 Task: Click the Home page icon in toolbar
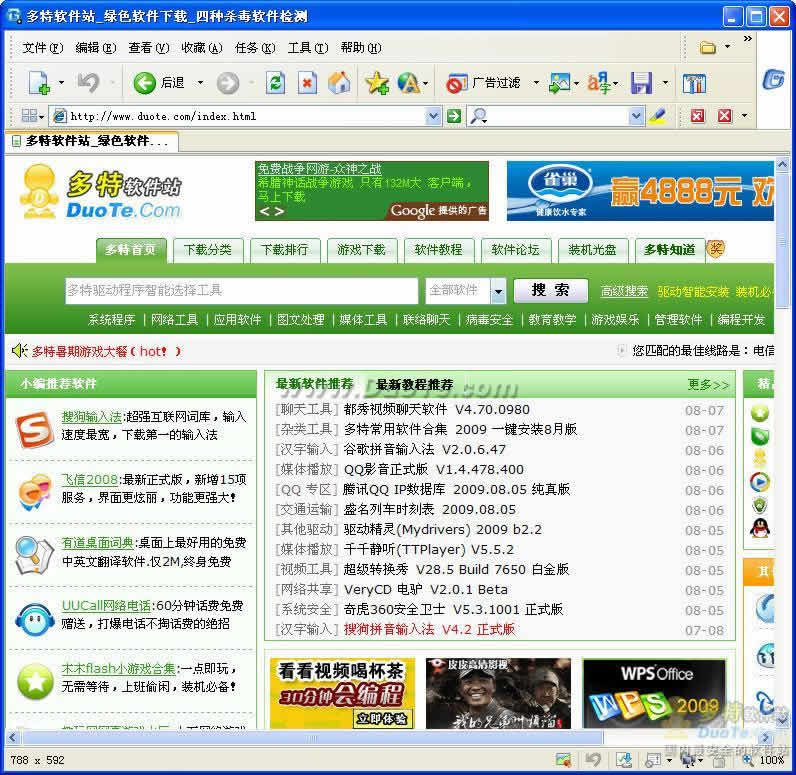pos(340,83)
